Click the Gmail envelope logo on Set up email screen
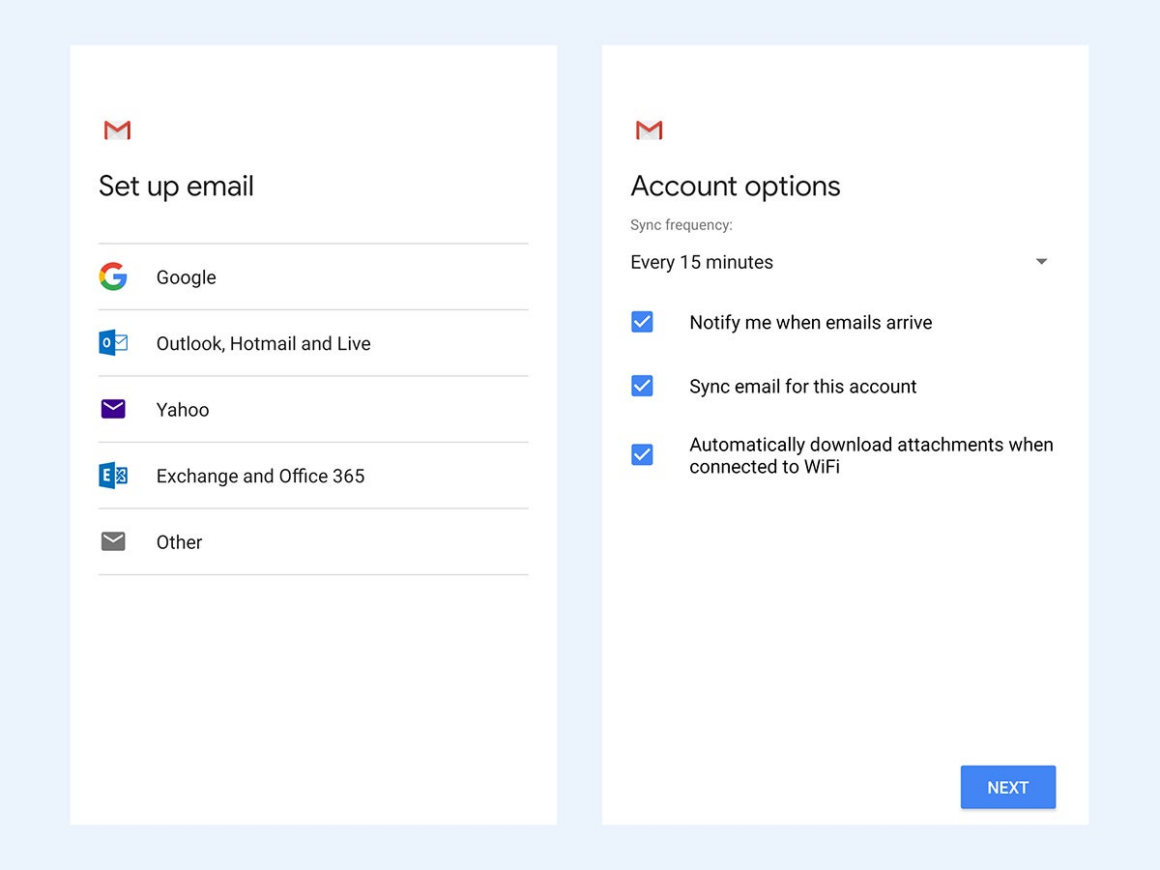 [117, 129]
